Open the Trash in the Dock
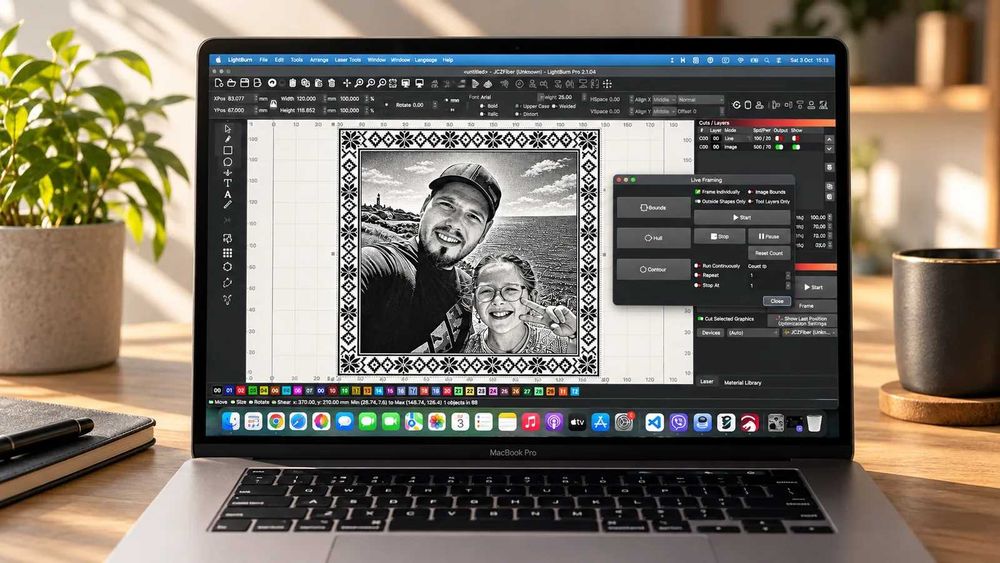This screenshot has width=1000, height=563. pos(814,423)
